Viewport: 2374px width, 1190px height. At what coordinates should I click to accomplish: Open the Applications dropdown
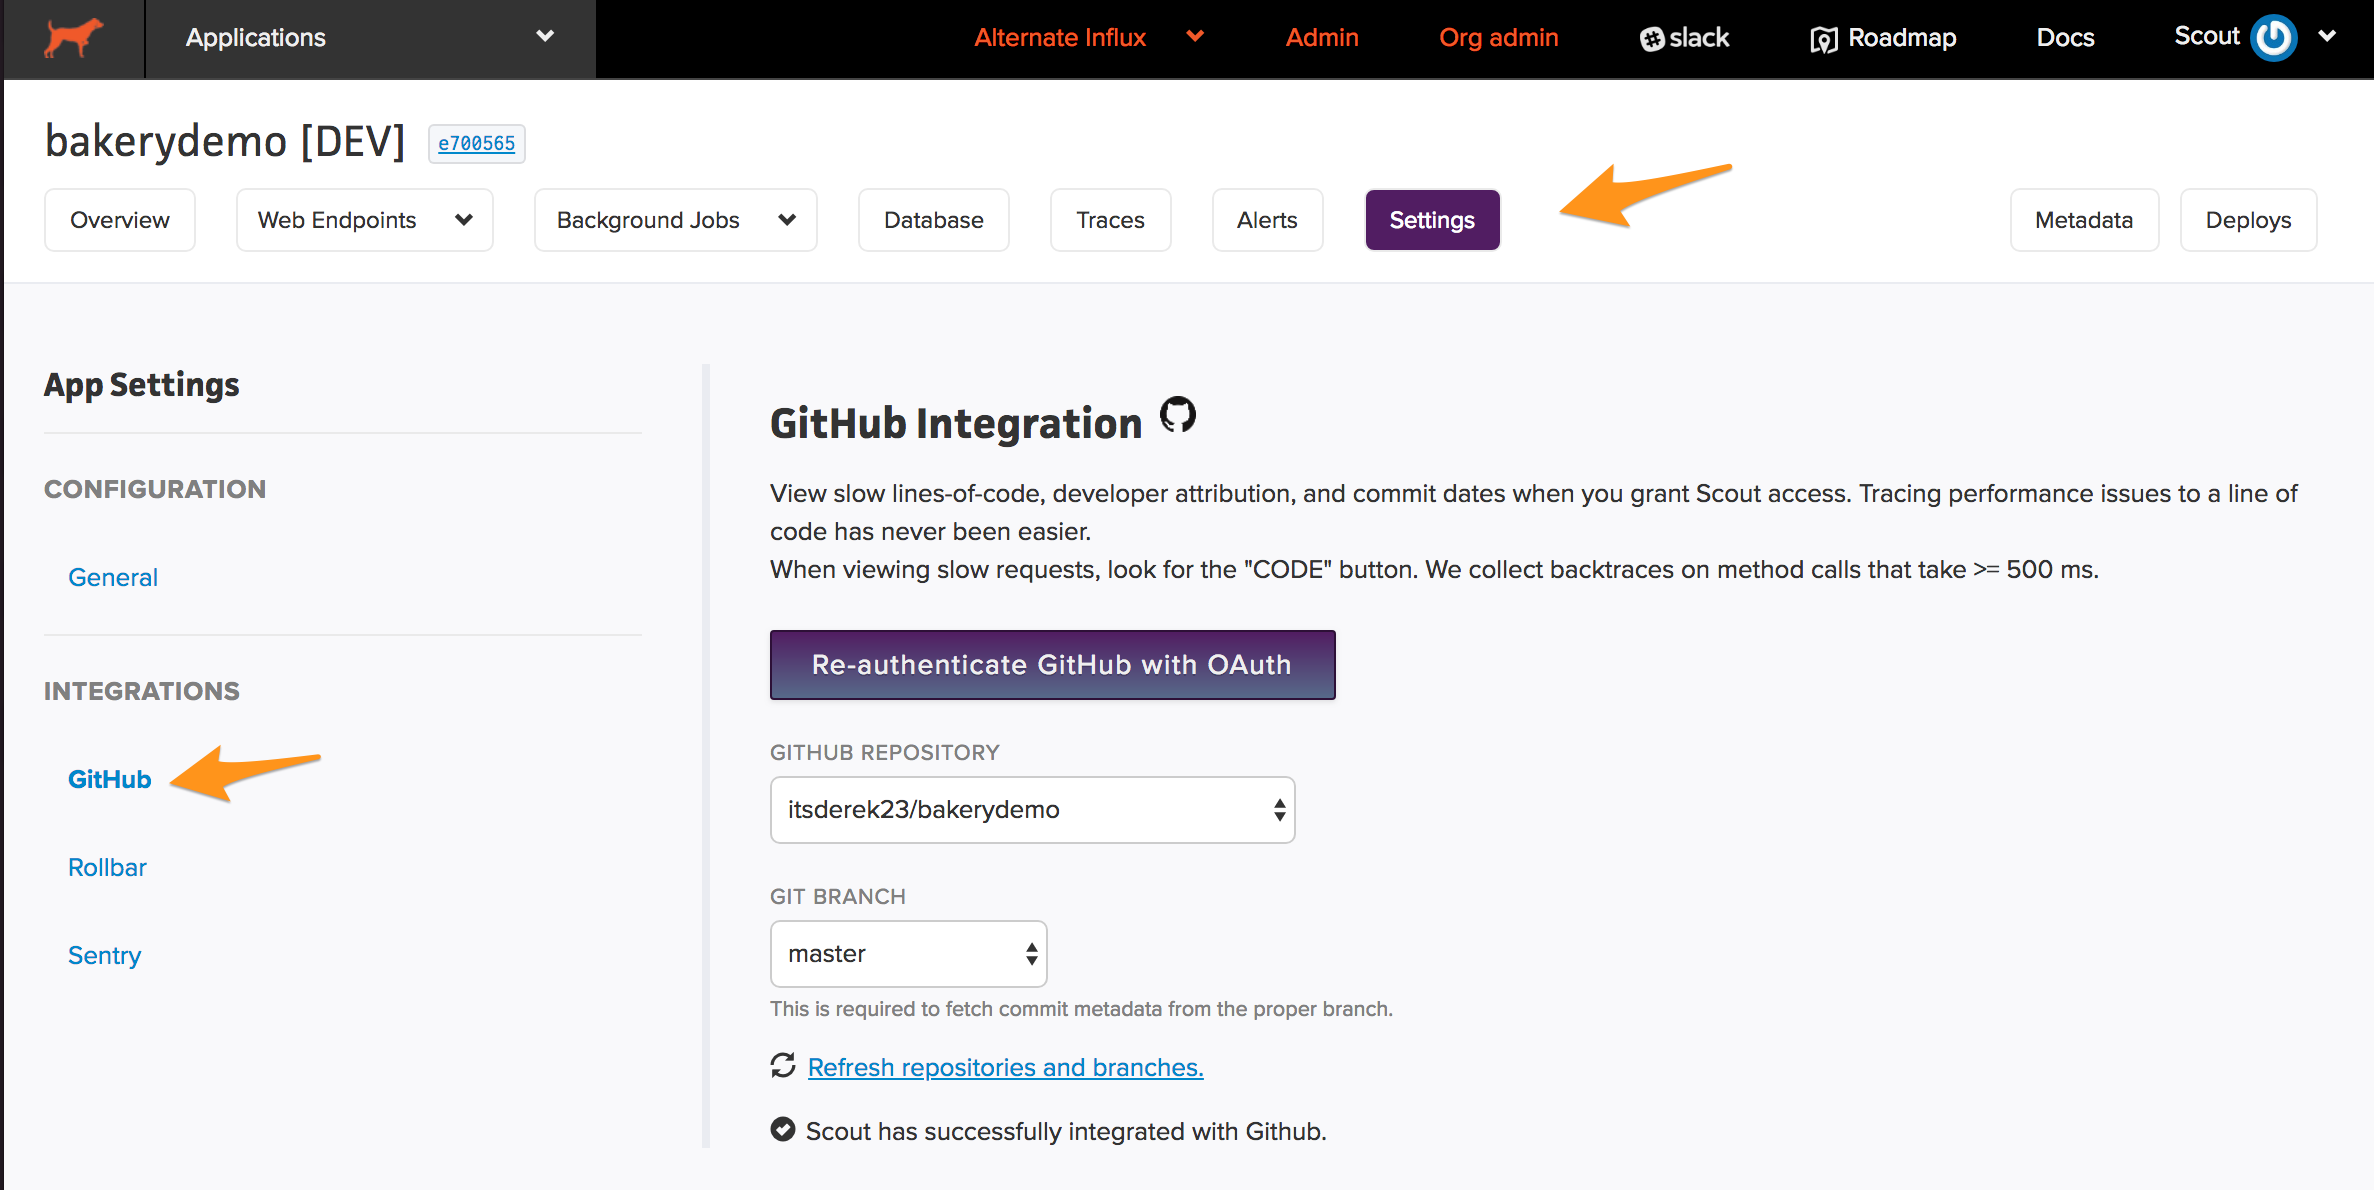click(x=370, y=38)
